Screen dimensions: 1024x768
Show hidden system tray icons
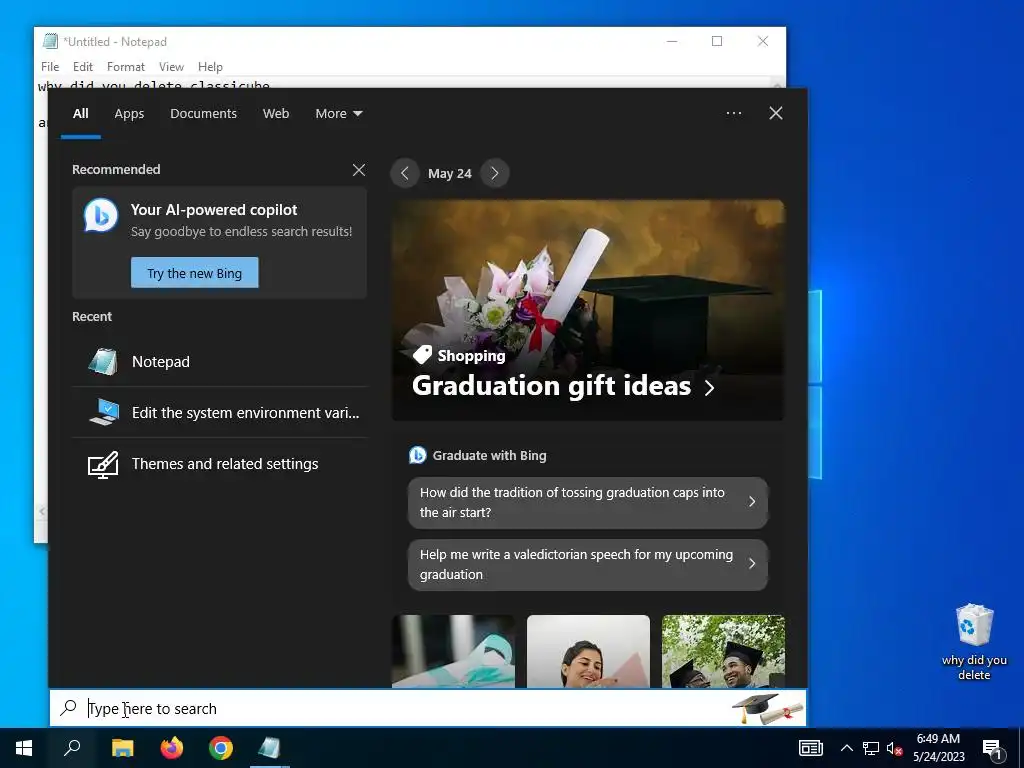846,748
